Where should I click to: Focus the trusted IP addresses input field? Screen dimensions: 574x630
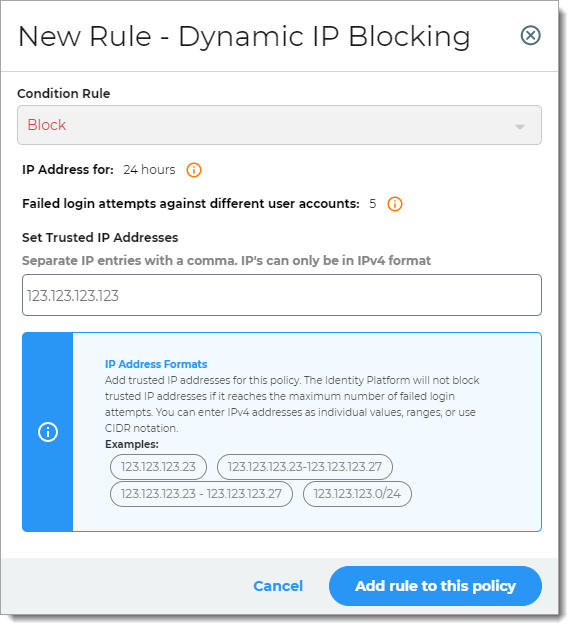[x=282, y=295]
